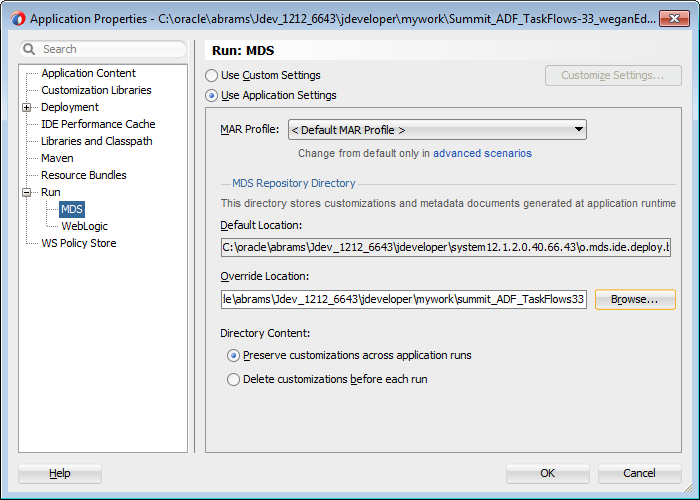The width and height of the screenshot is (700, 500).
Task: Click the Browse... button
Action: [x=635, y=300]
